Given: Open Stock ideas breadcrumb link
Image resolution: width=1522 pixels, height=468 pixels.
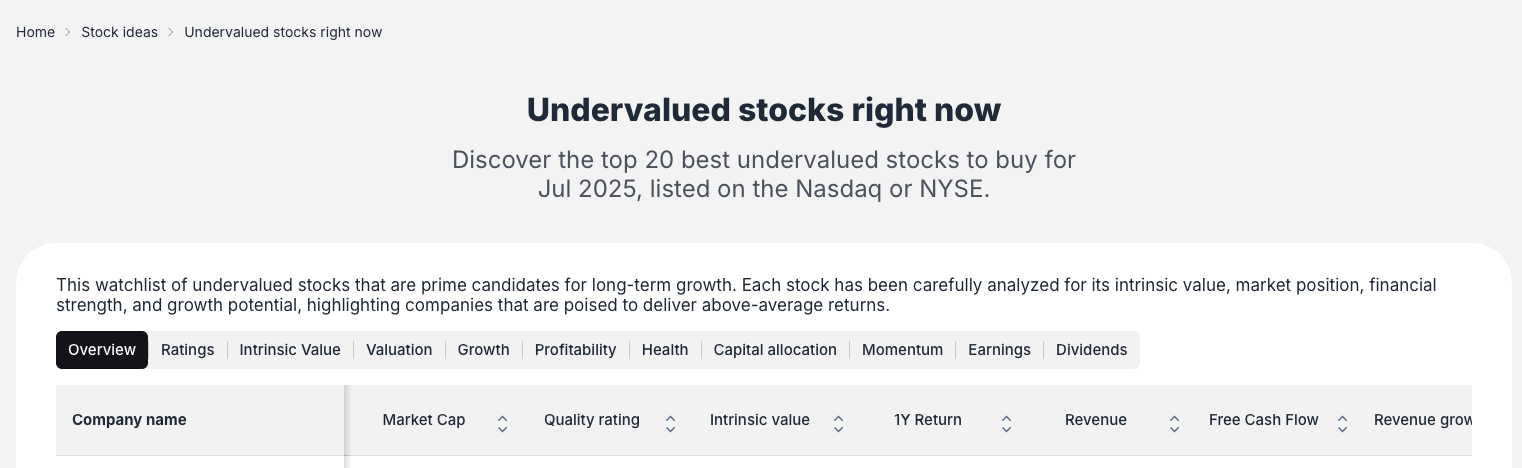Looking at the screenshot, I should tap(119, 32).
